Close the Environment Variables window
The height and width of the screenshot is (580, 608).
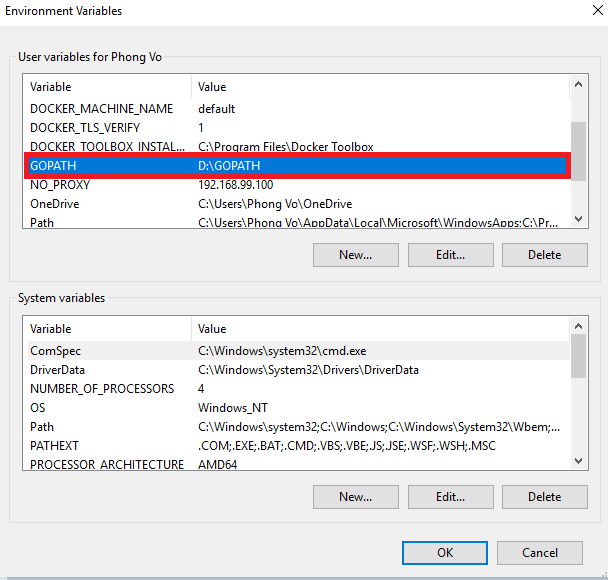point(598,10)
